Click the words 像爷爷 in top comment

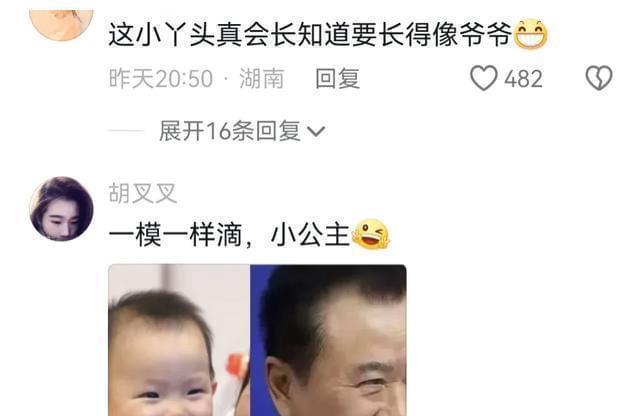pos(472,34)
